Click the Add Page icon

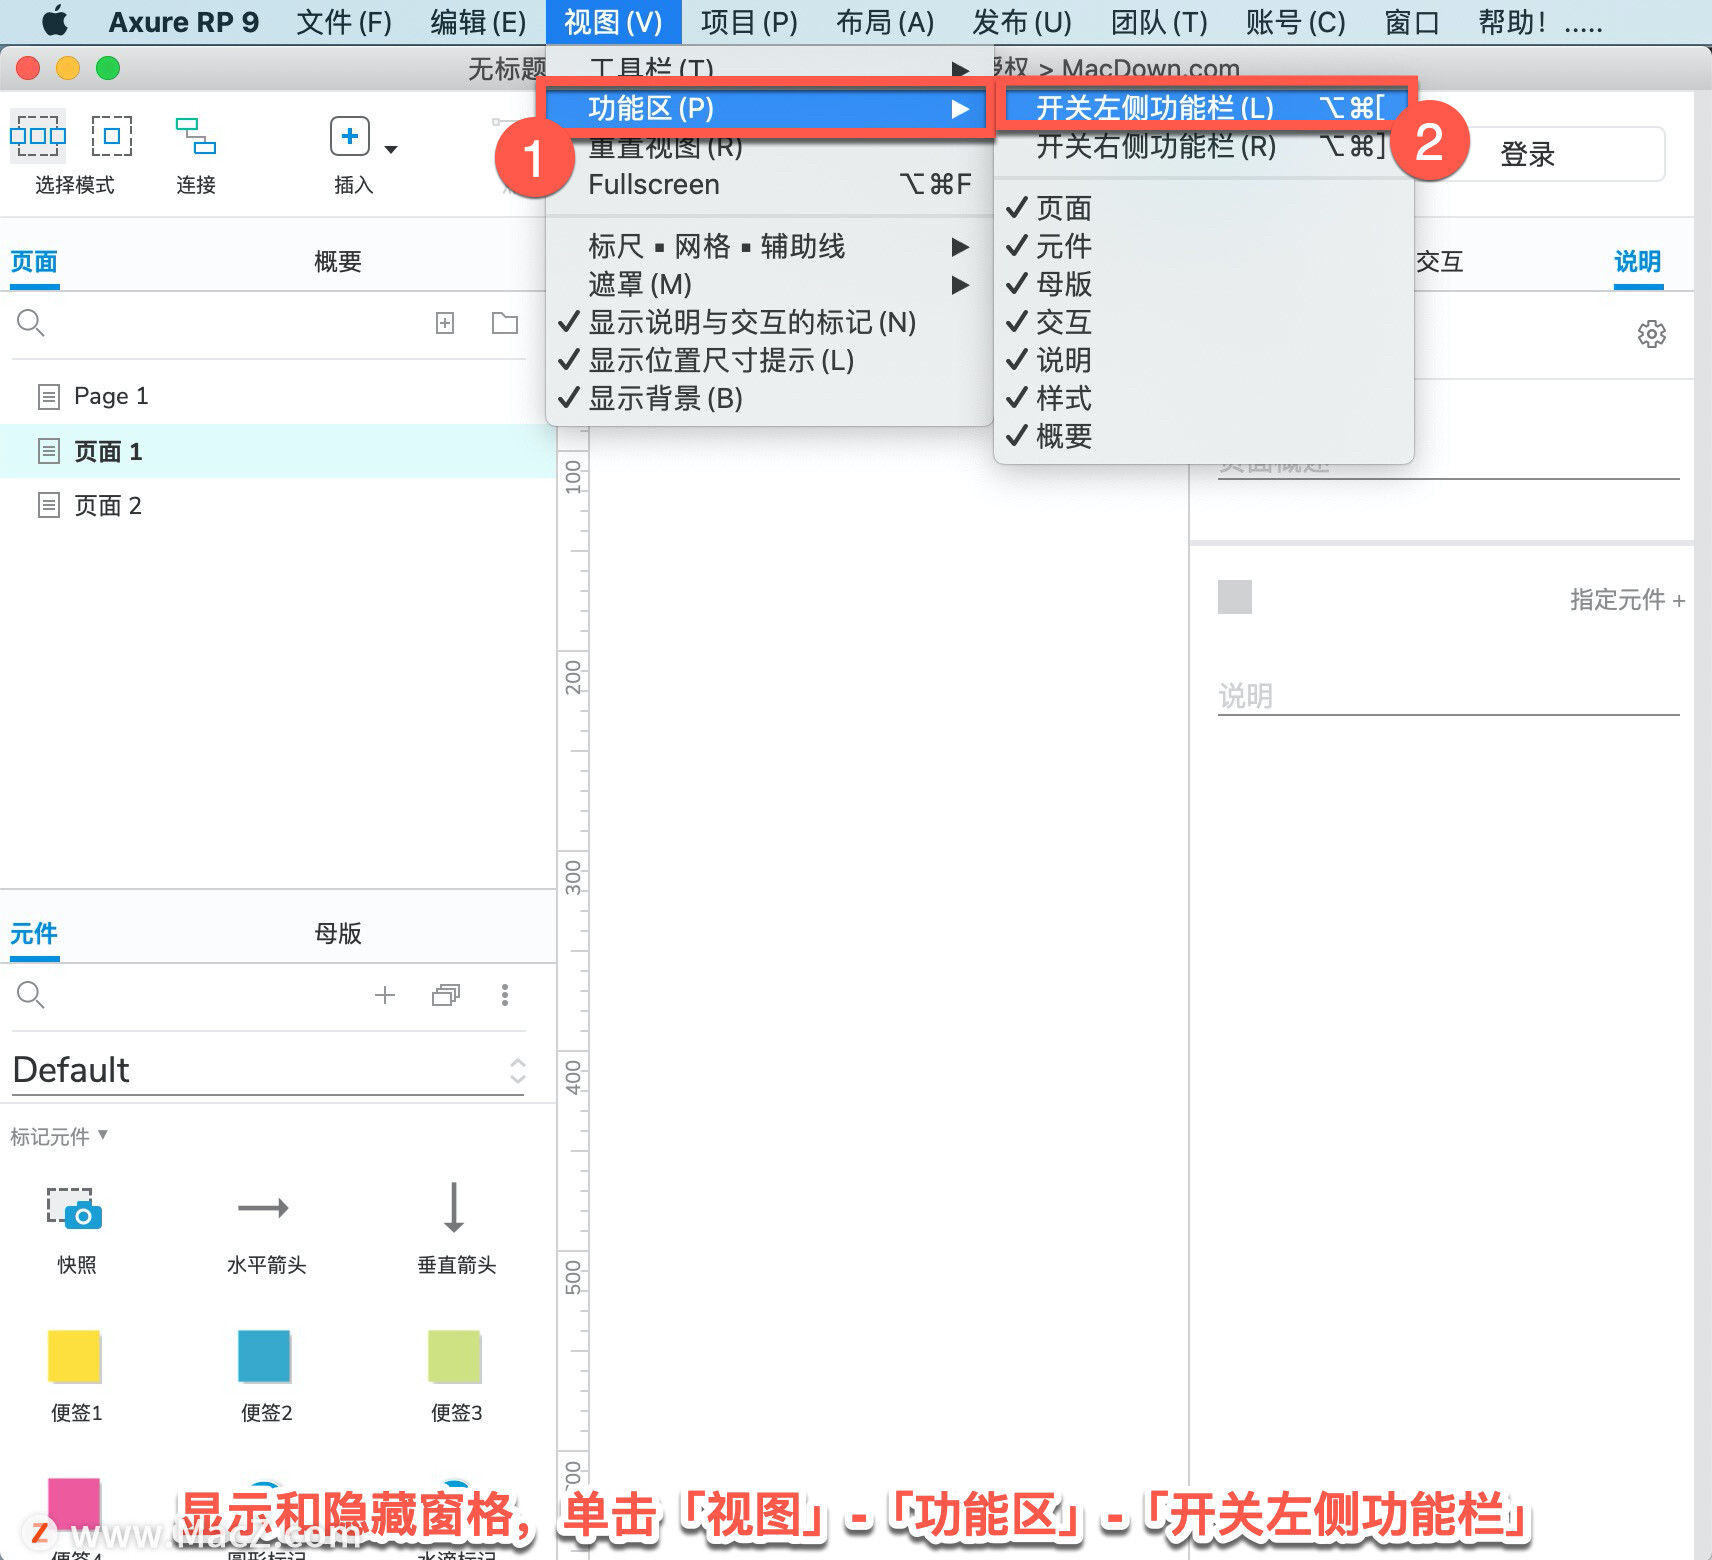click(445, 323)
